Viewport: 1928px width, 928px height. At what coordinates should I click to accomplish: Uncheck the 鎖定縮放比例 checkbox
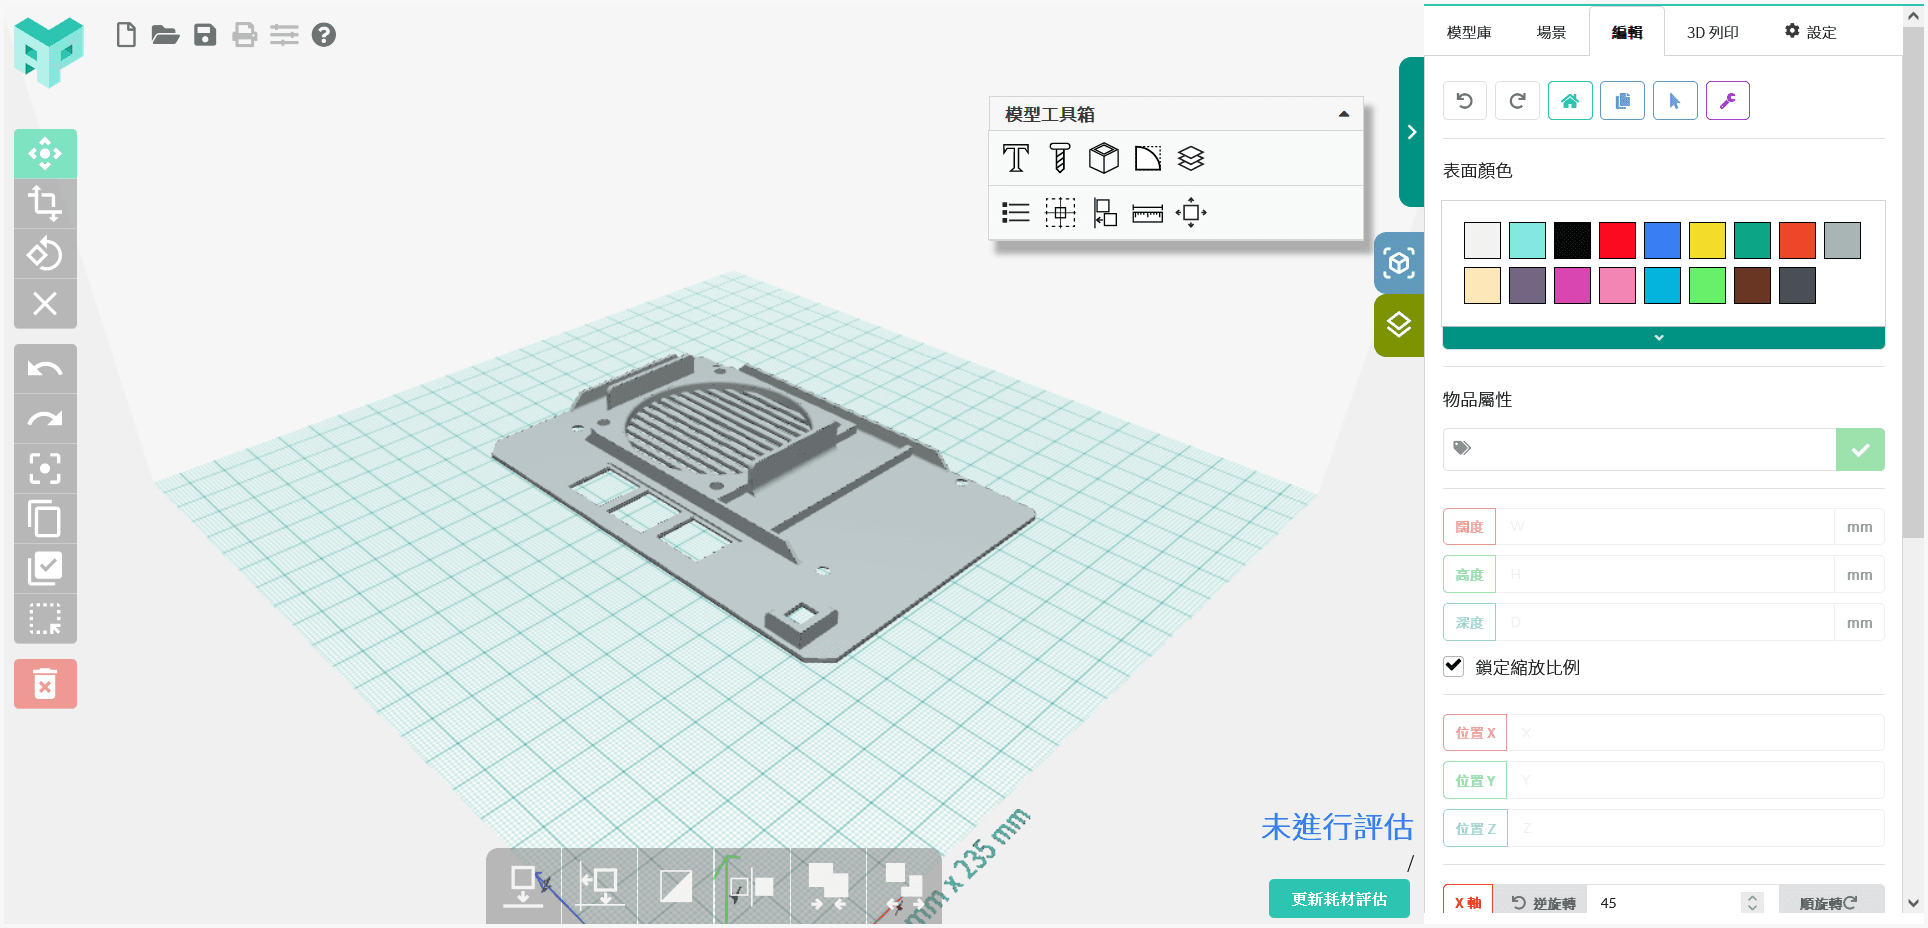[x=1453, y=666]
